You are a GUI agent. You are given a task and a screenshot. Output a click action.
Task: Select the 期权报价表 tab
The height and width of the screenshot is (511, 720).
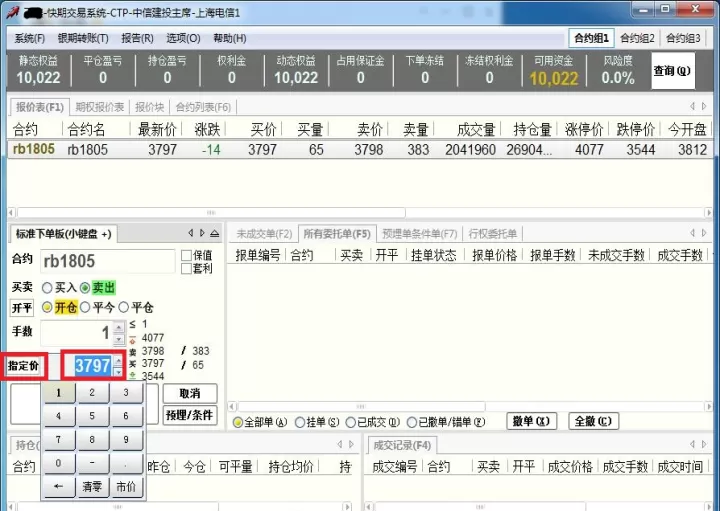pyautogui.click(x=100, y=107)
